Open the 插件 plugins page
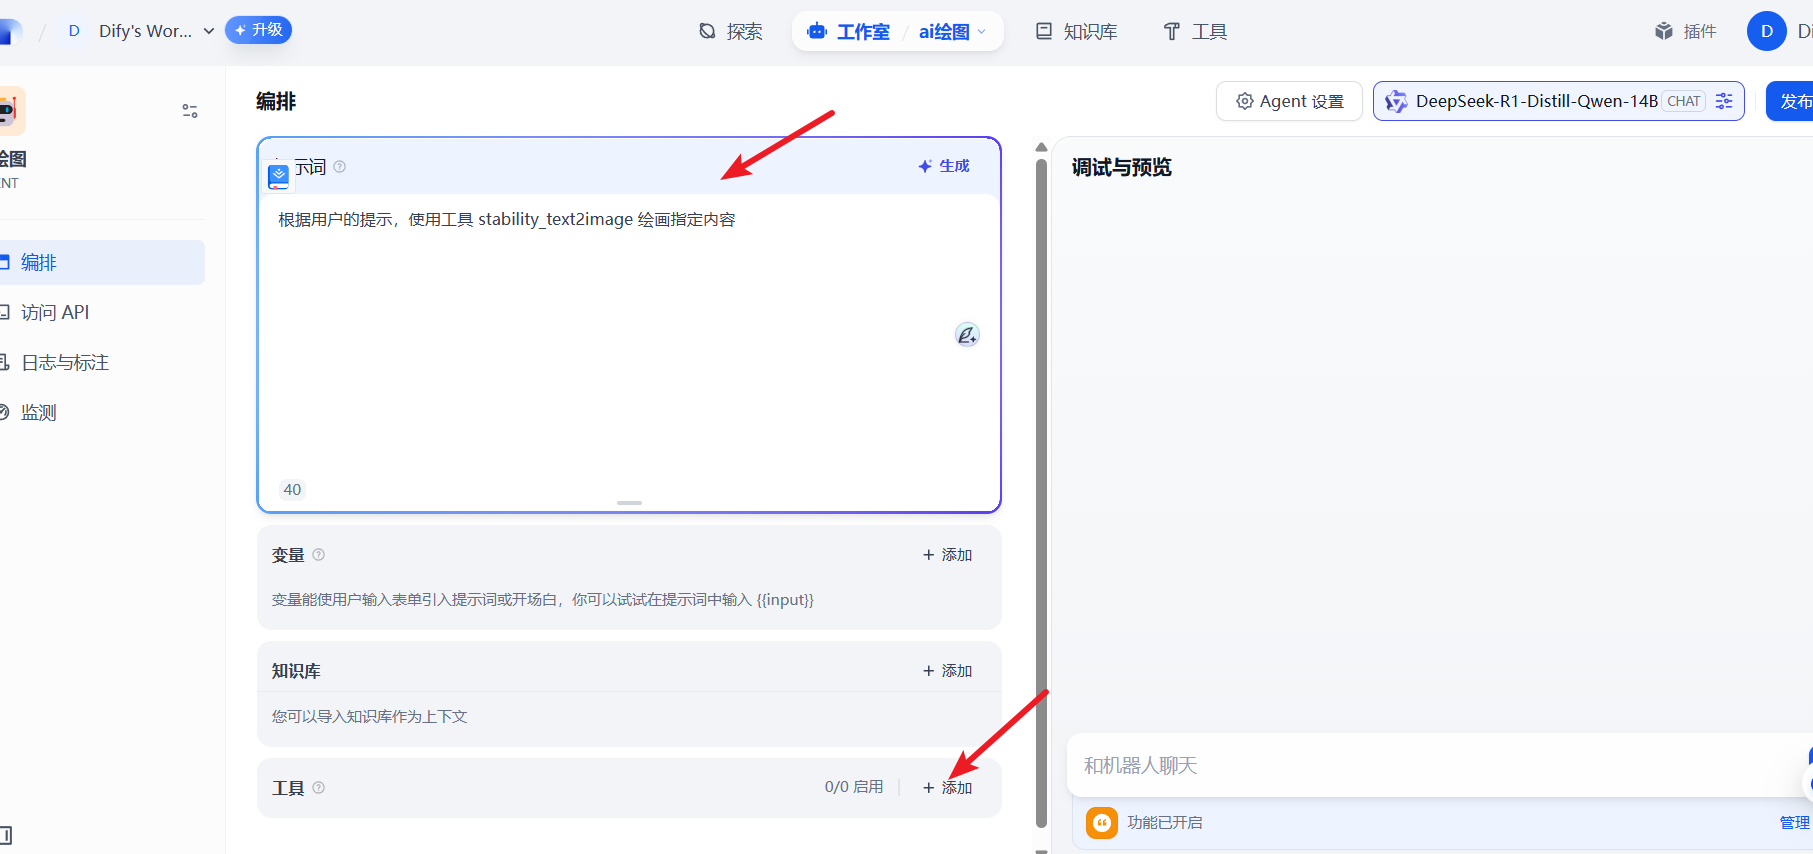 1685,31
